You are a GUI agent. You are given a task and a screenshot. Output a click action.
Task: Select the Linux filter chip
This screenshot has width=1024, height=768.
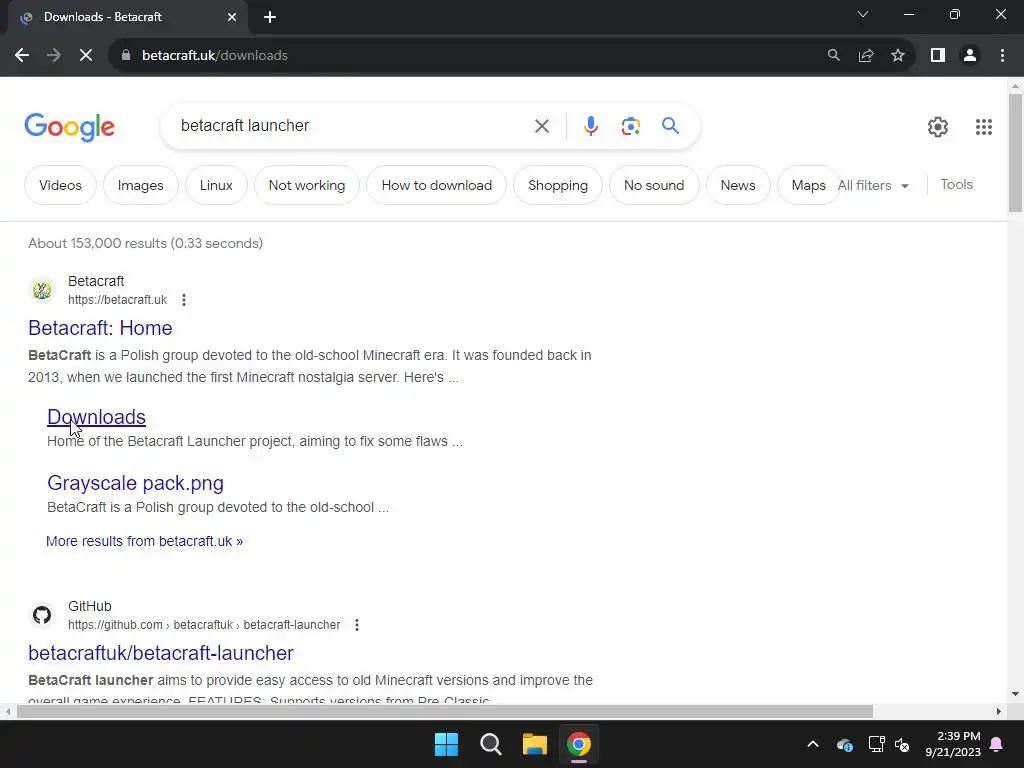pos(216,185)
